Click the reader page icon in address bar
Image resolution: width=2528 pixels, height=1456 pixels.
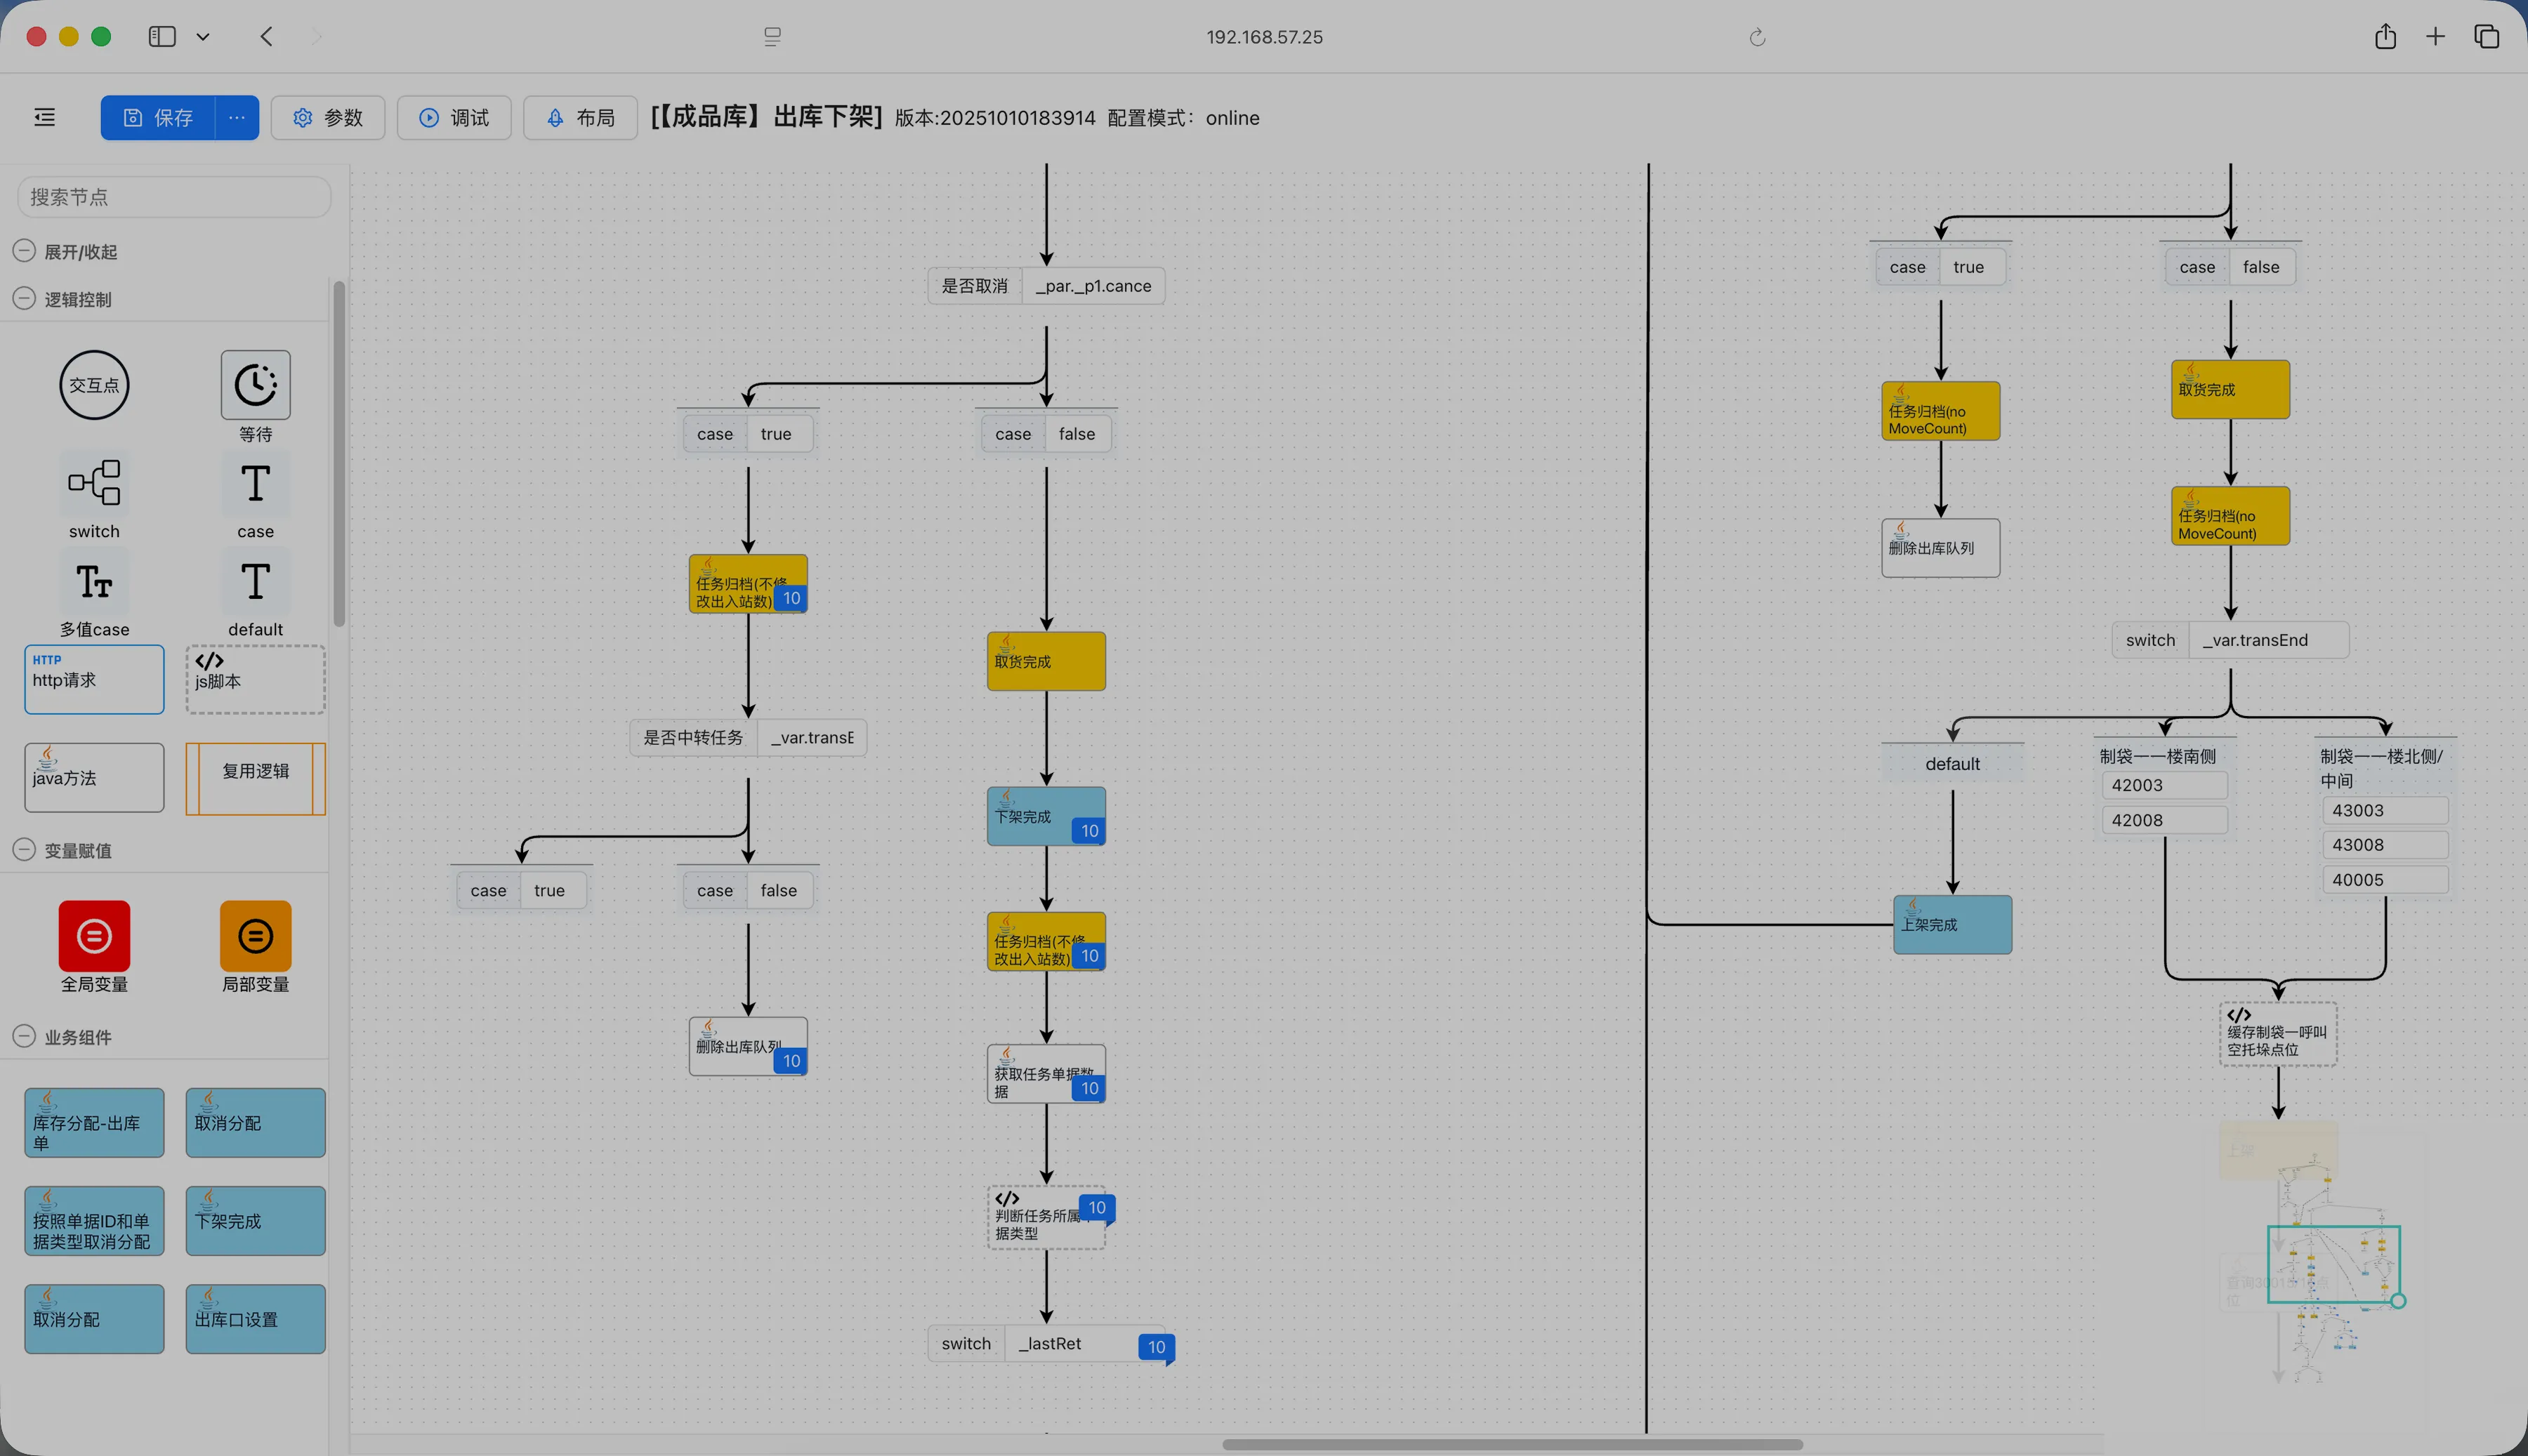(x=772, y=37)
